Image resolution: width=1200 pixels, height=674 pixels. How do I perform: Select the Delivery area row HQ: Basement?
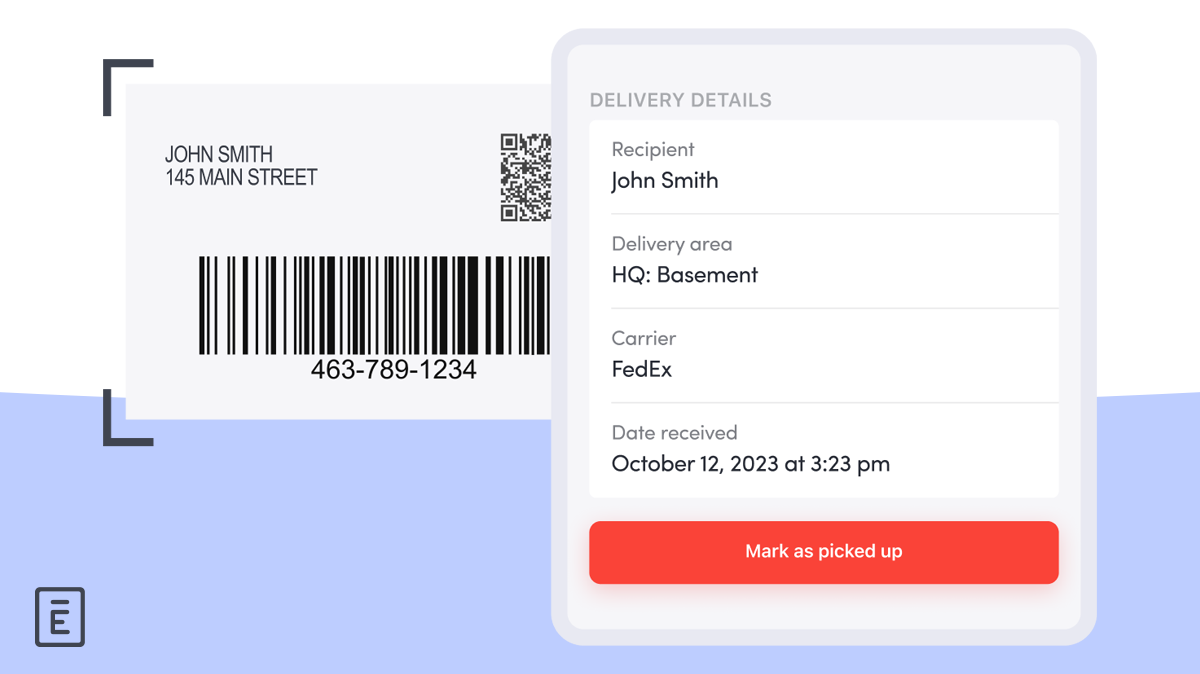point(685,275)
